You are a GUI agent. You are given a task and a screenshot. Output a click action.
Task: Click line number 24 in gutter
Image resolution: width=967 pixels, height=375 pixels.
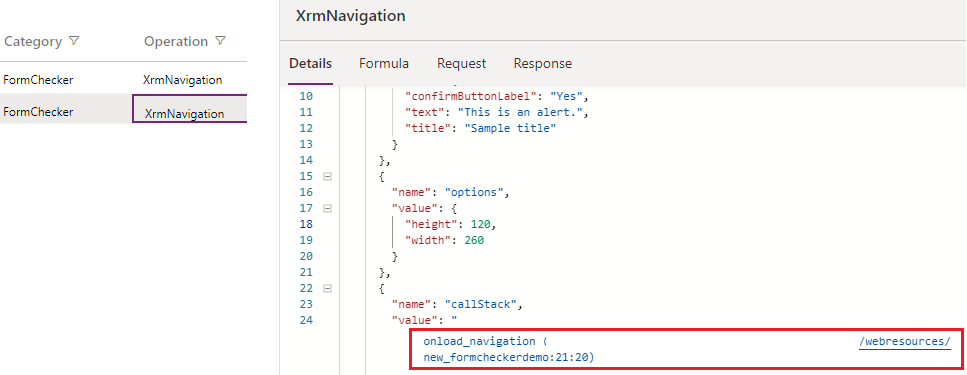(x=306, y=320)
